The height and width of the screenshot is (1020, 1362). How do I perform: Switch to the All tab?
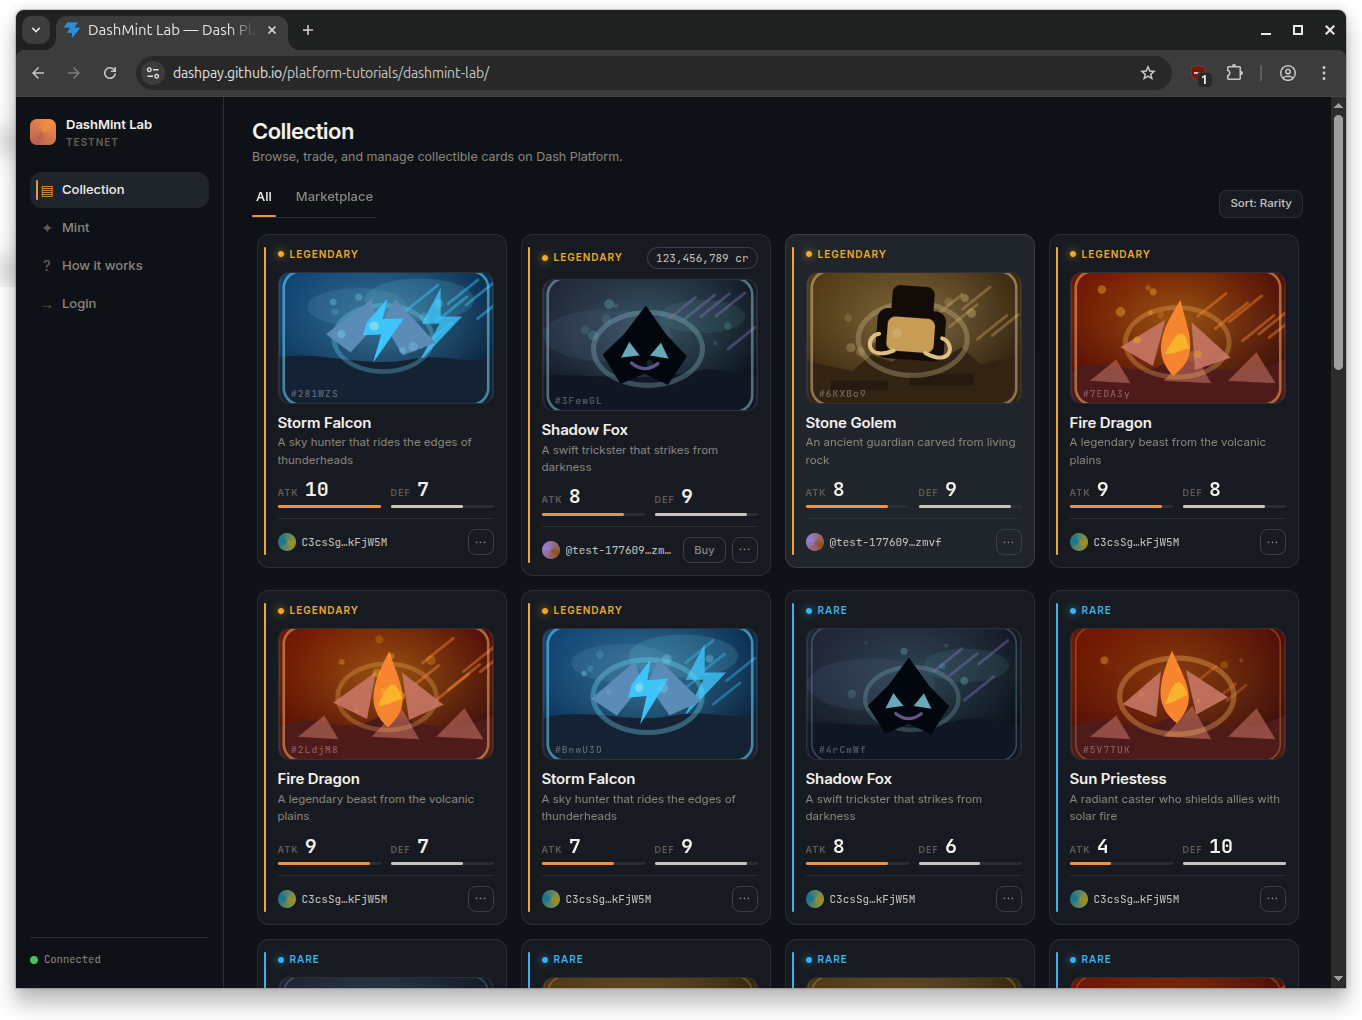point(264,197)
